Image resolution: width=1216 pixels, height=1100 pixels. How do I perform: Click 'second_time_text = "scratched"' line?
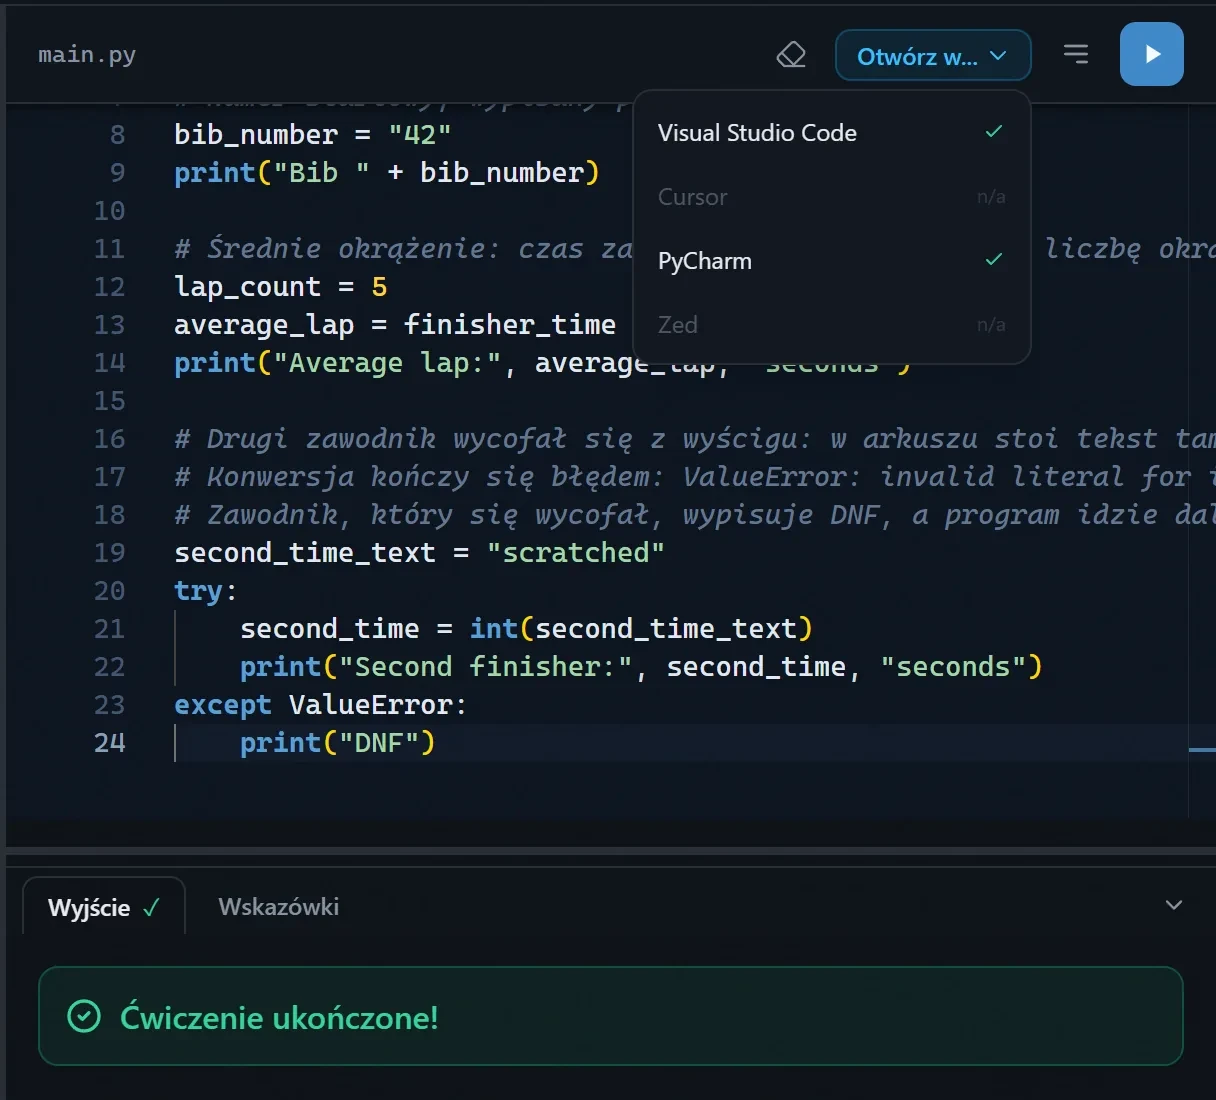pos(419,553)
